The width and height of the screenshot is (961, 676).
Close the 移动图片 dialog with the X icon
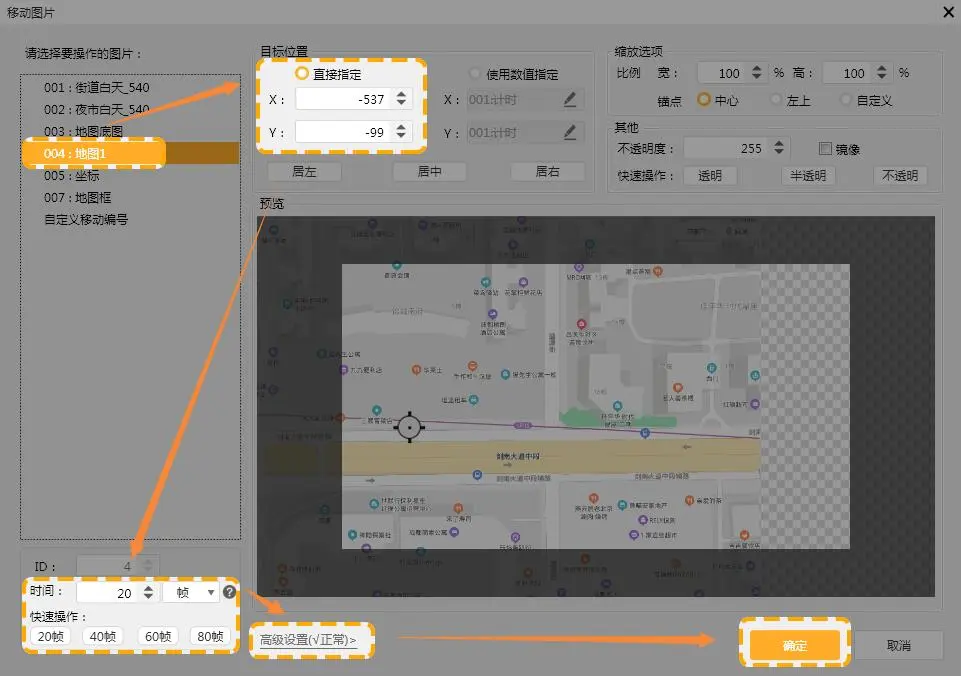(948, 10)
